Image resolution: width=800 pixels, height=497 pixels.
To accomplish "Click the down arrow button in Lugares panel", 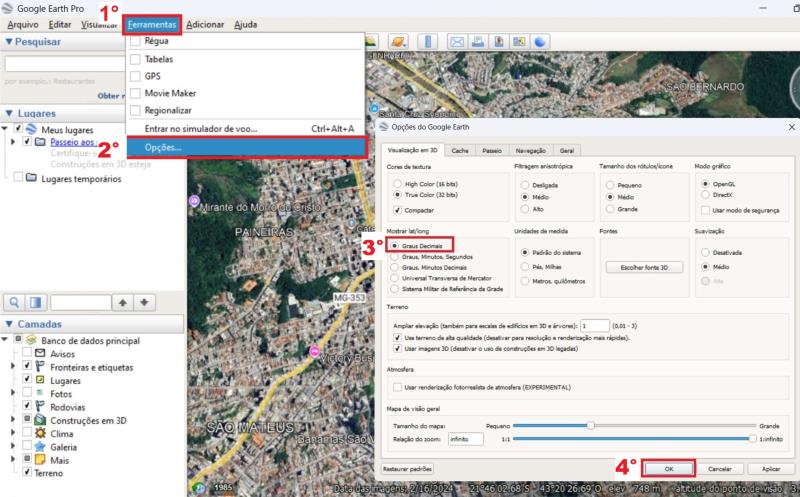I will coord(144,303).
